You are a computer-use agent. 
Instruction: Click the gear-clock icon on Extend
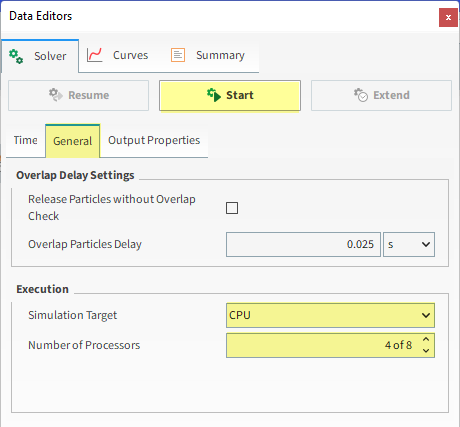pyautogui.click(x=361, y=95)
